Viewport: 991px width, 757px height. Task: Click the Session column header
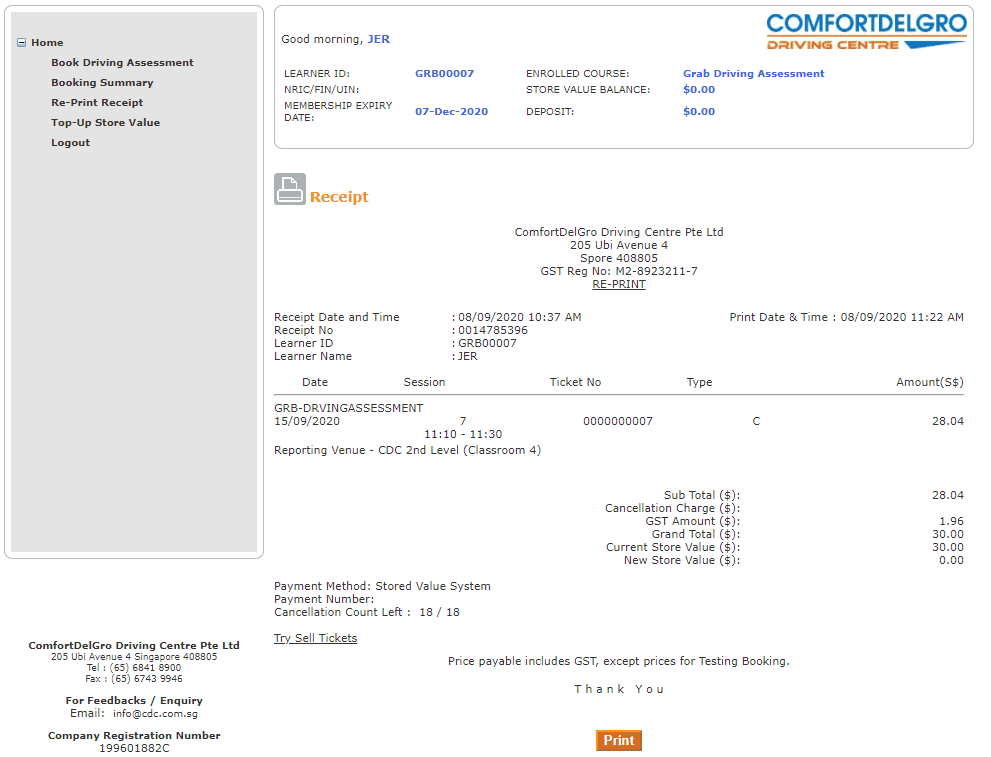425,382
